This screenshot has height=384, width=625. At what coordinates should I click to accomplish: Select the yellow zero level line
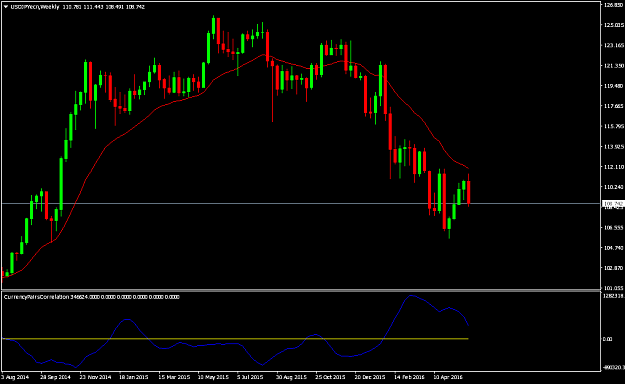[235, 339]
